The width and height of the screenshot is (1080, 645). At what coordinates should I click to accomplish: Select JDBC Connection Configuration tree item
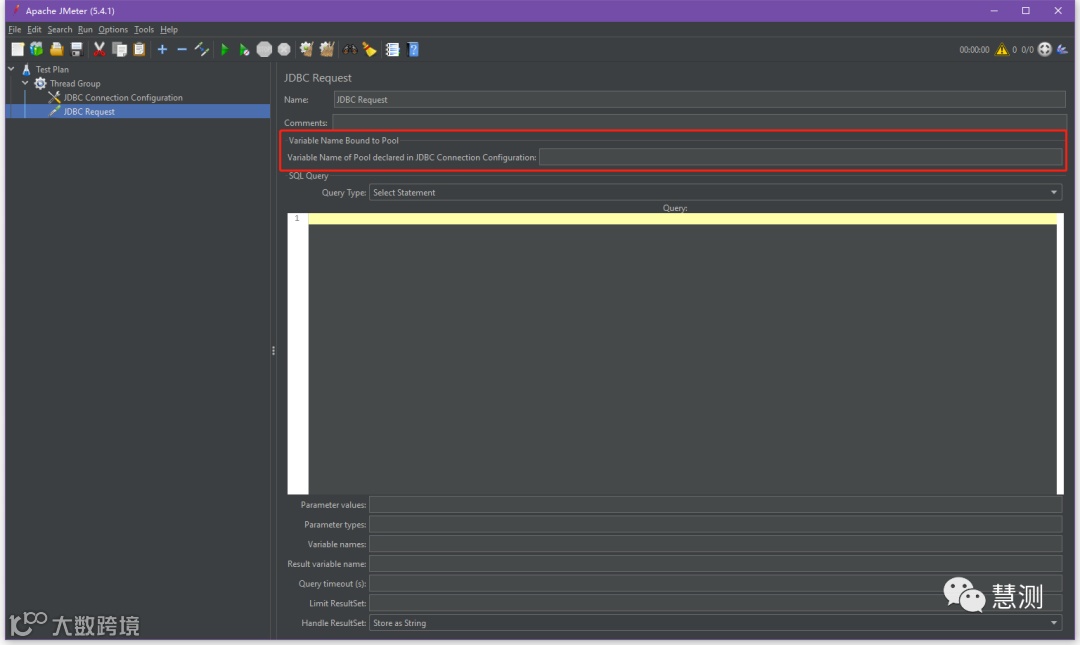(123, 97)
